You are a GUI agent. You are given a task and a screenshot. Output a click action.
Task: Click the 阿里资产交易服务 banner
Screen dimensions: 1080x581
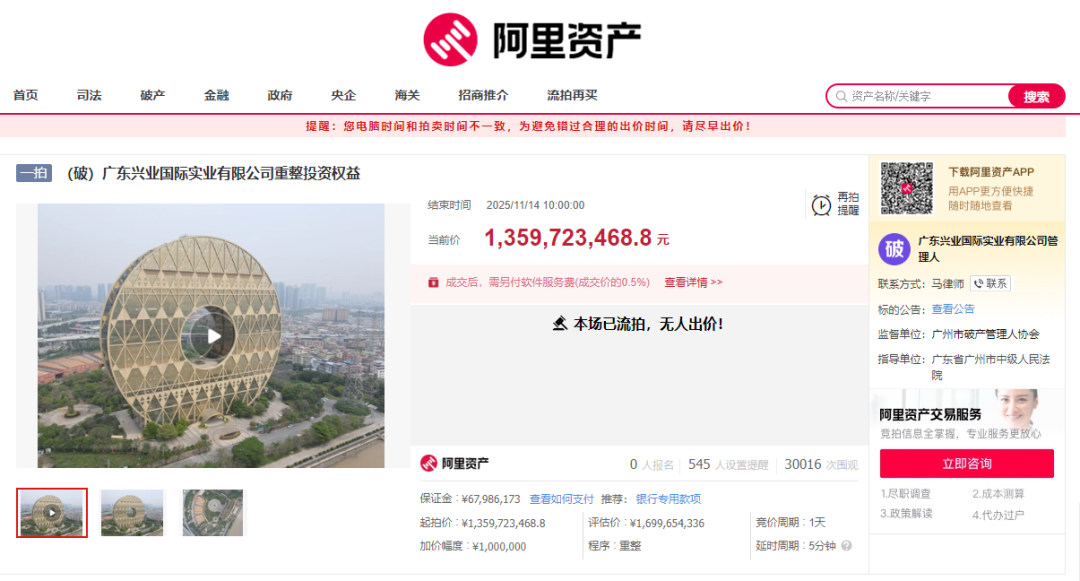[x=966, y=415]
